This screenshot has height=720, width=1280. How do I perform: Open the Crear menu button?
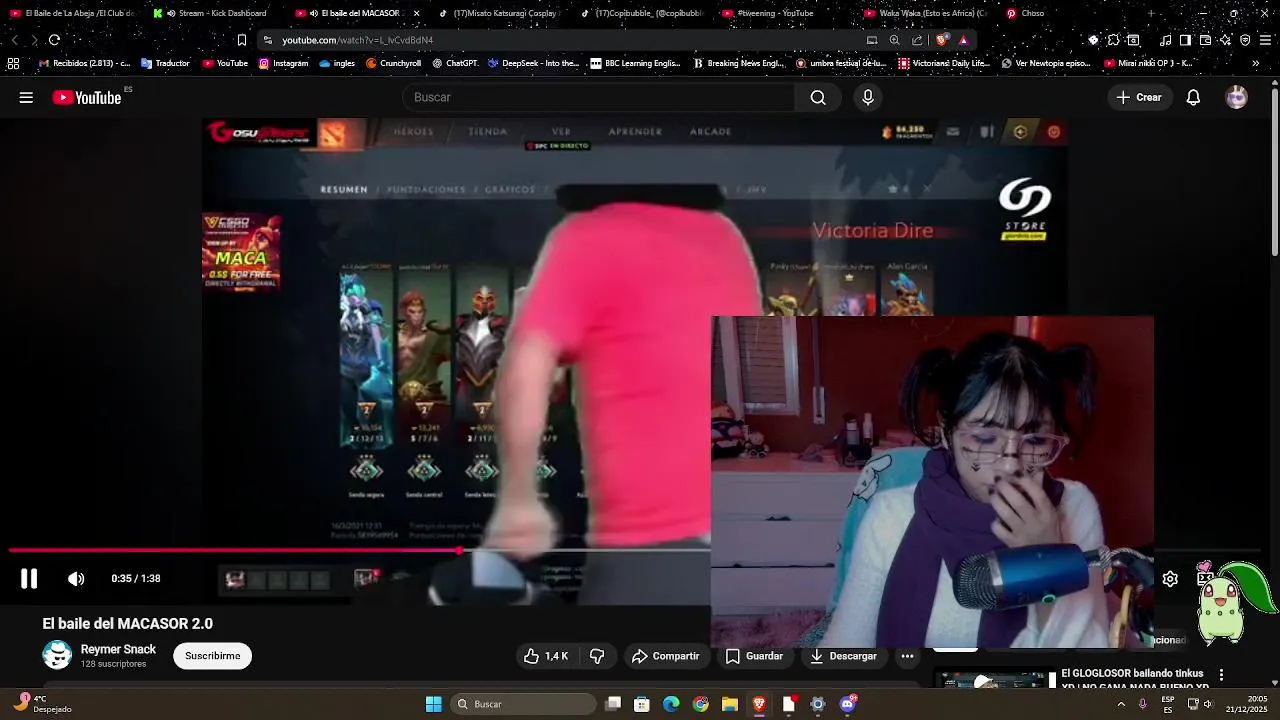click(x=1139, y=97)
